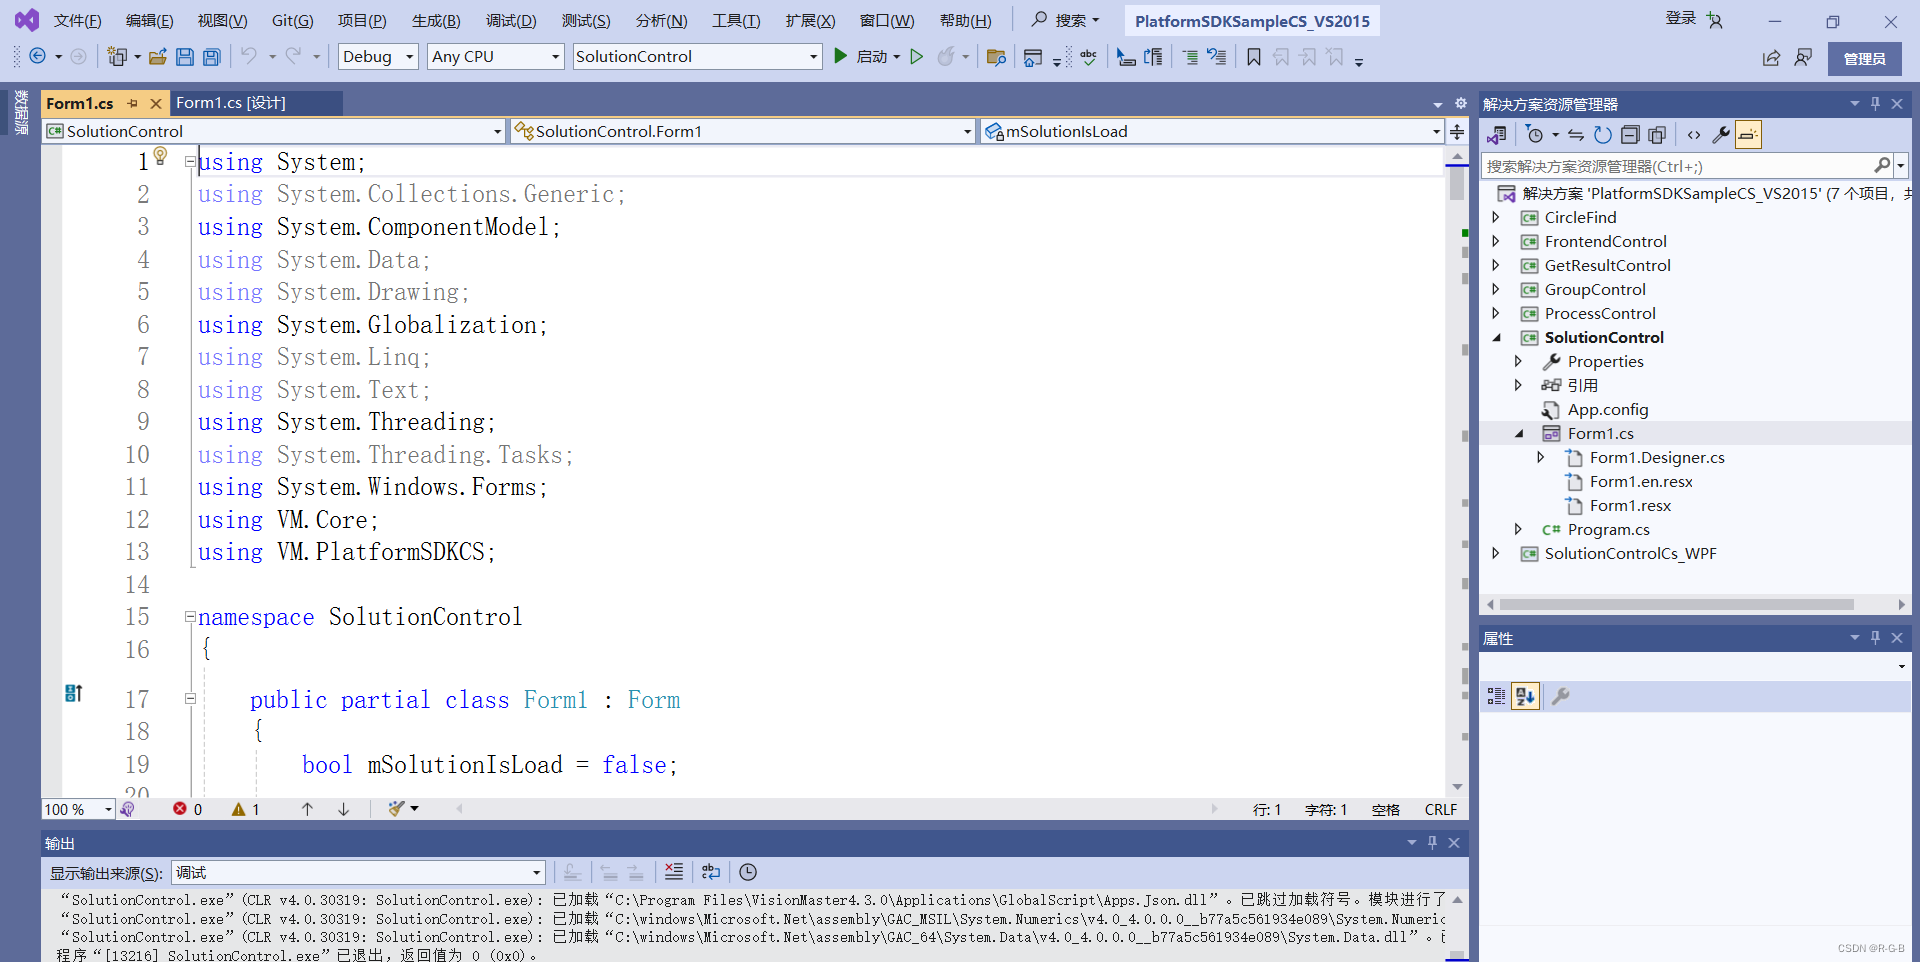The width and height of the screenshot is (1920, 962).
Task: Refresh the Solution Explorer tree
Action: click(1602, 134)
